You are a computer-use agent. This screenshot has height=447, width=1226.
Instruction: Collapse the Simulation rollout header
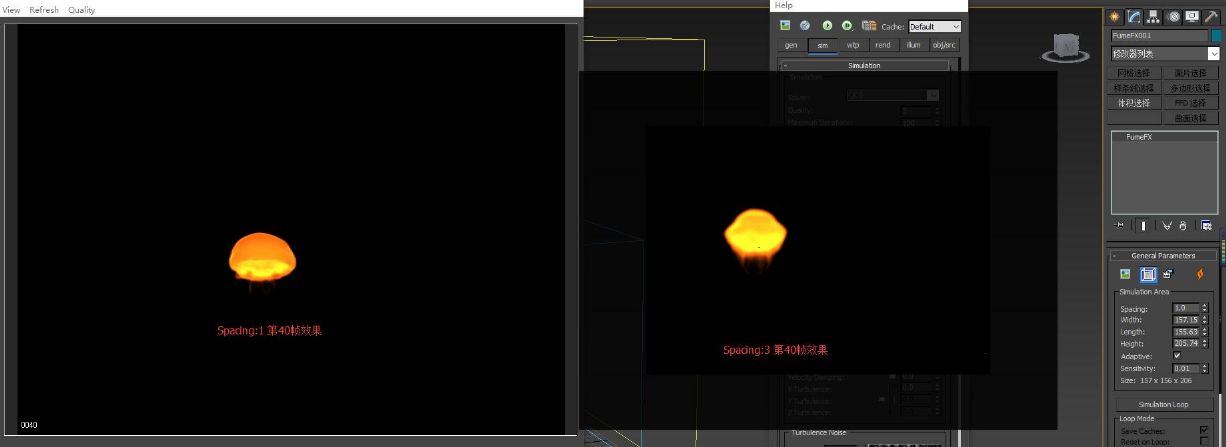tap(864, 65)
